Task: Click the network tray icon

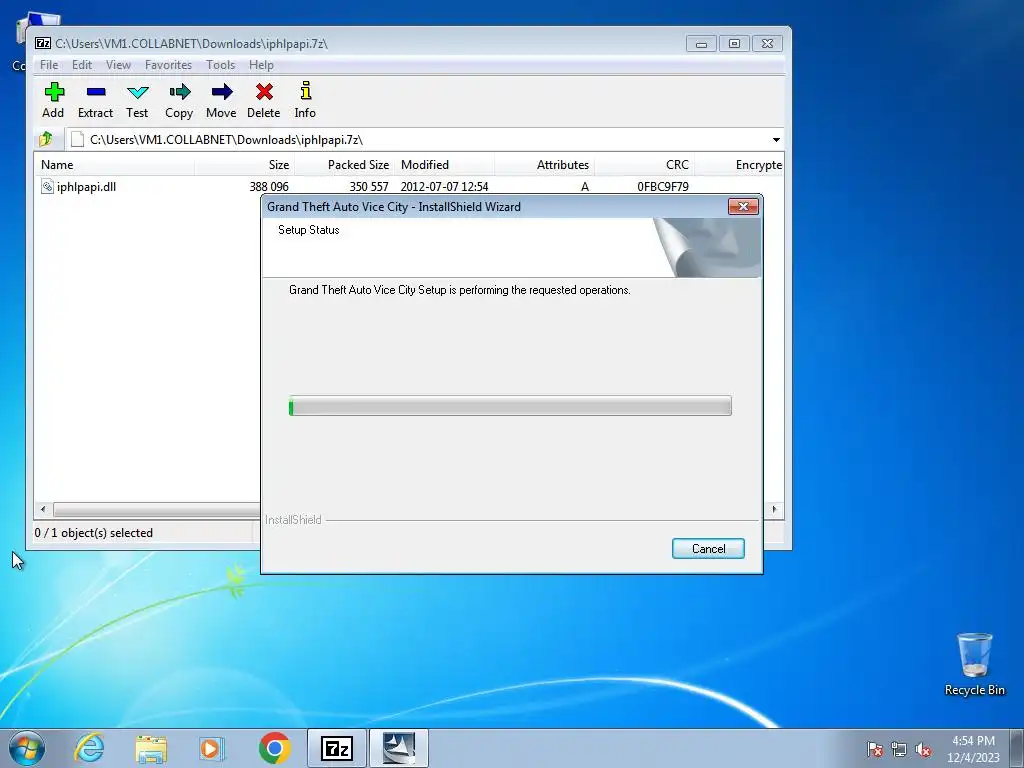Action: [899, 750]
